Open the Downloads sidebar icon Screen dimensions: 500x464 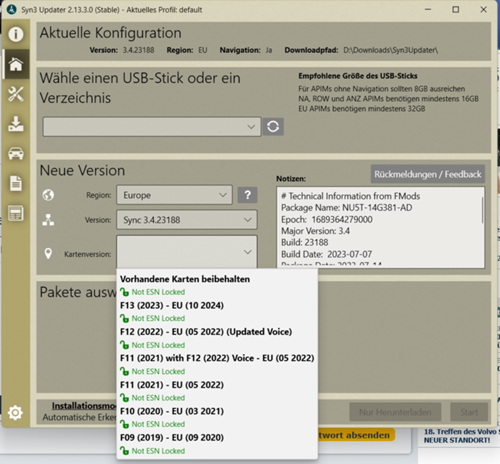[x=16, y=124]
